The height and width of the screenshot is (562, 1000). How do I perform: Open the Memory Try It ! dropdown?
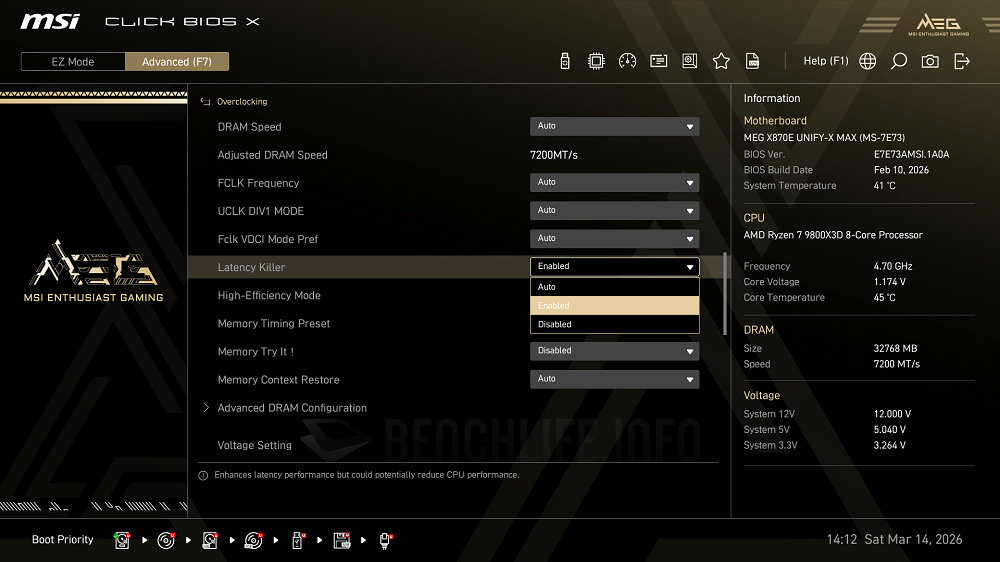tap(614, 351)
